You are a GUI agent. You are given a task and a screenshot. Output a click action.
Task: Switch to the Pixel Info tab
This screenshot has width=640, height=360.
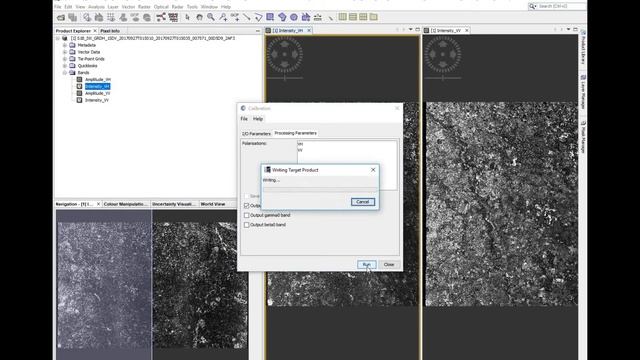[x=110, y=31]
